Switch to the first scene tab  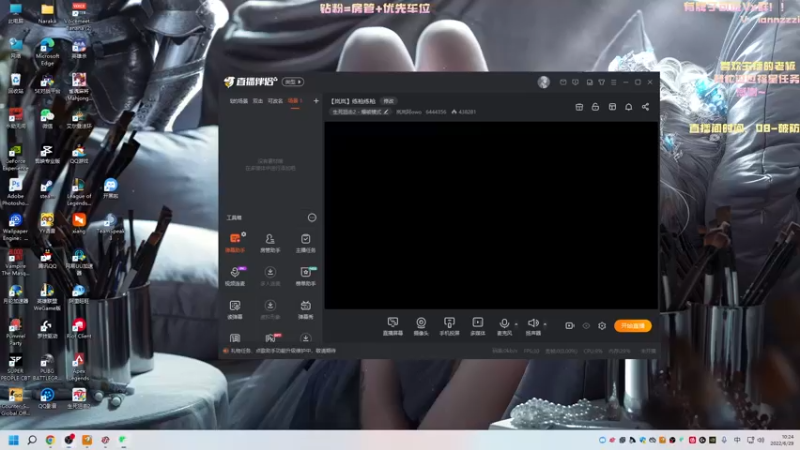point(238,101)
